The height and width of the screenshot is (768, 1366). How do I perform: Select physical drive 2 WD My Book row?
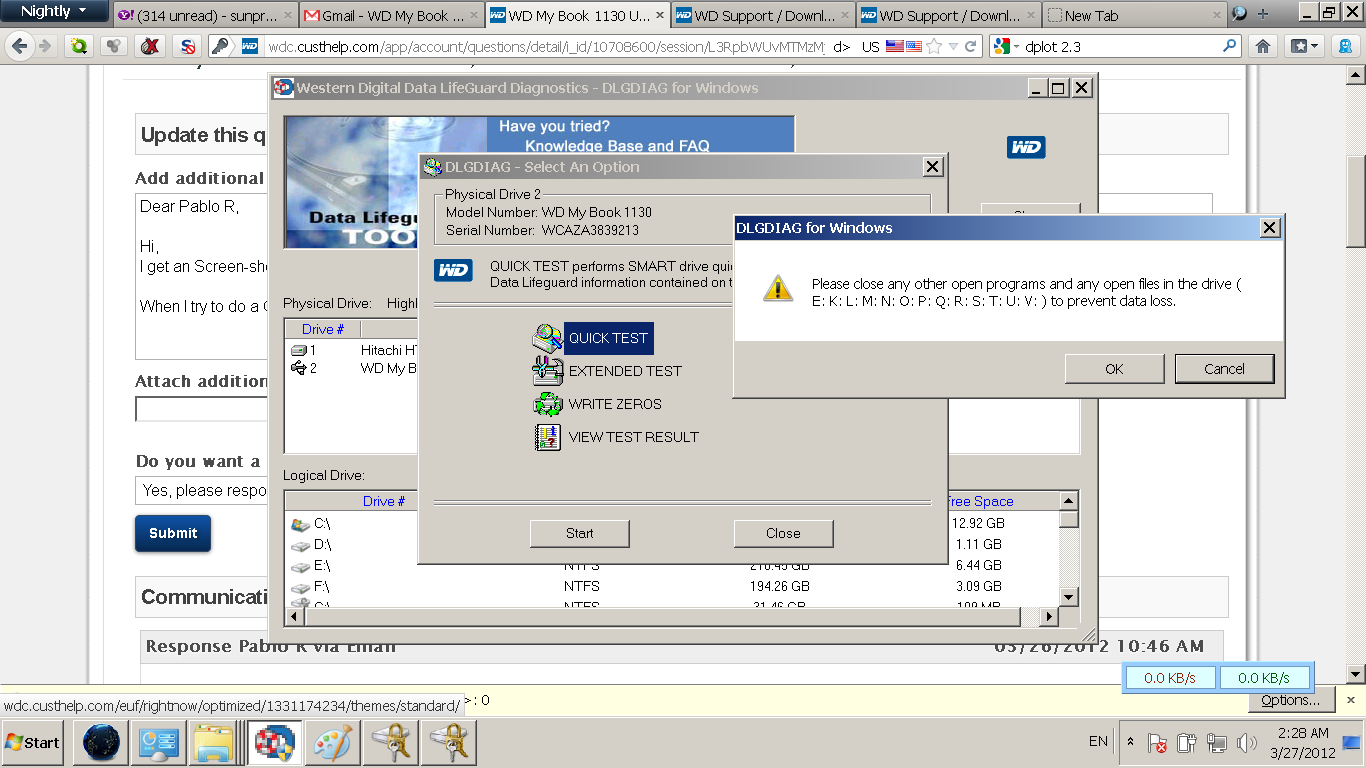pos(351,368)
